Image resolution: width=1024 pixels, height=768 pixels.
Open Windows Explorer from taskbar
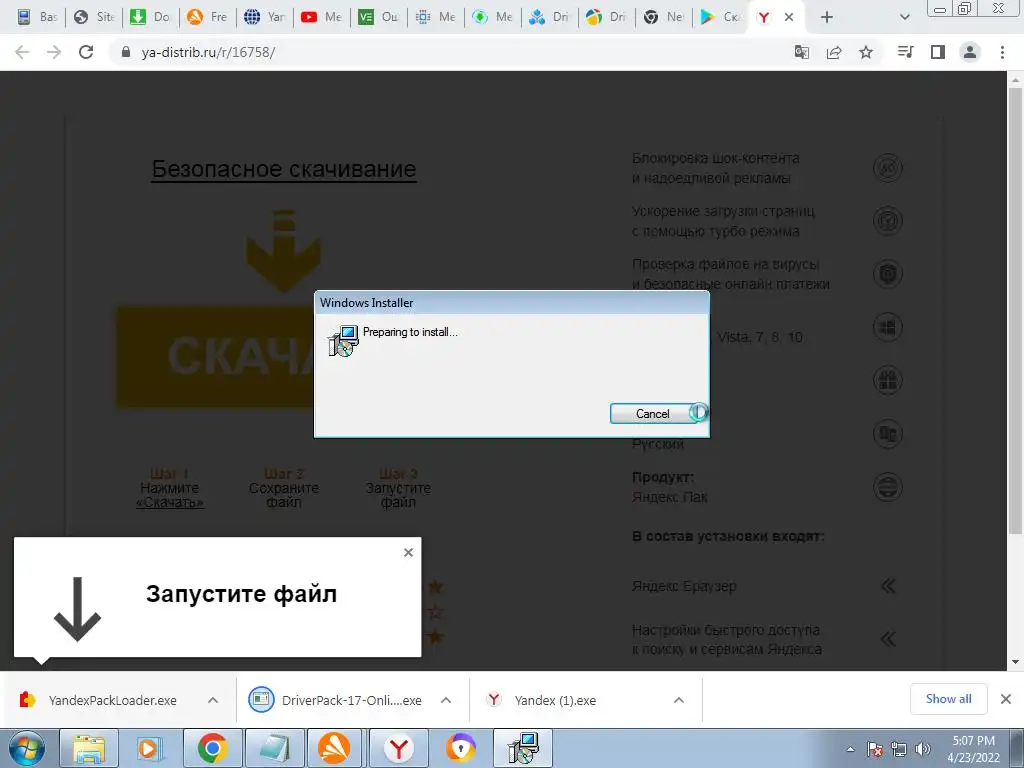(x=89, y=748)
